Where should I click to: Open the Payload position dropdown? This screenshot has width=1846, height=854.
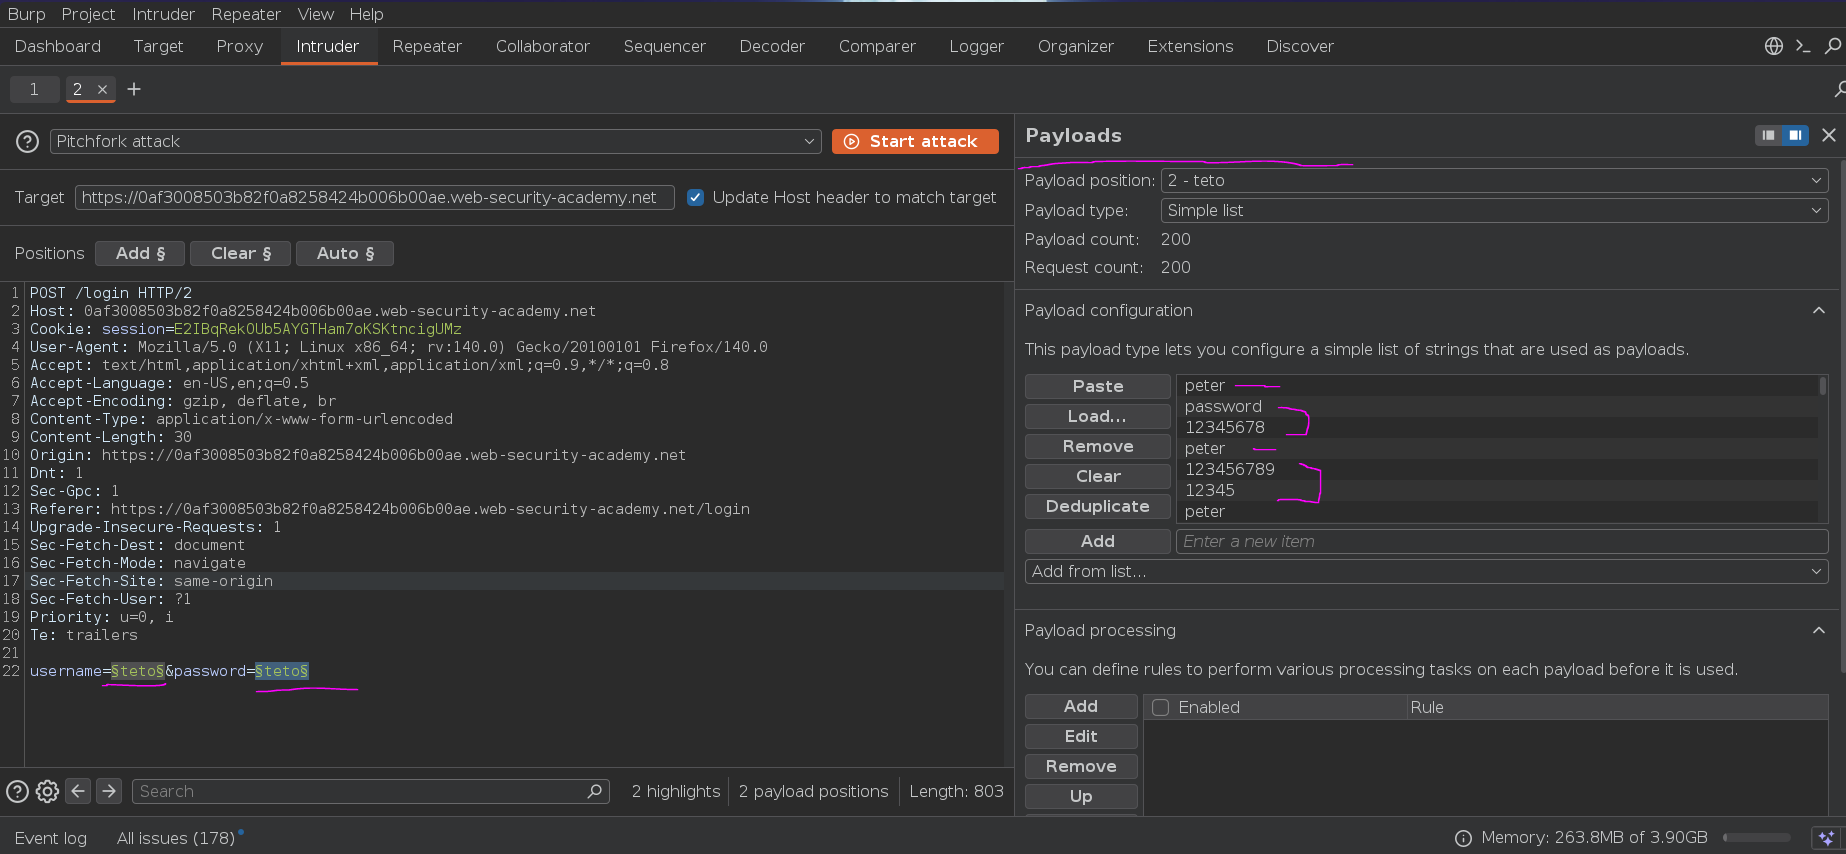tap(1494, 180)
